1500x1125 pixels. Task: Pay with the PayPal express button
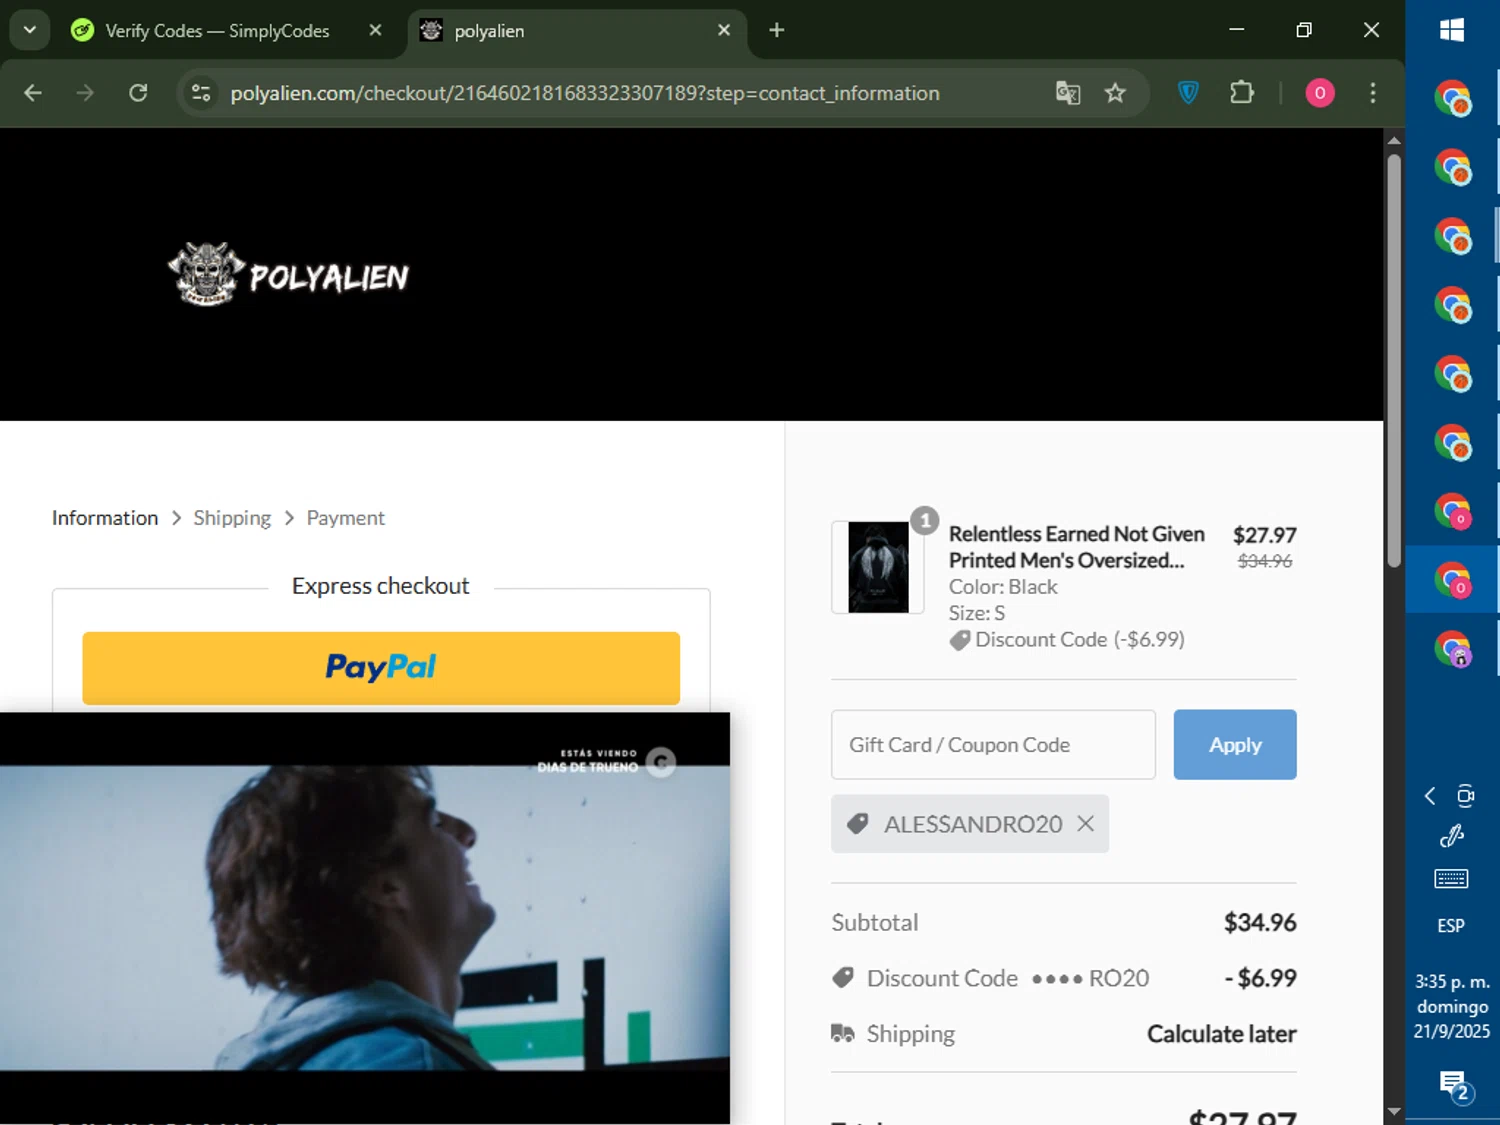381,668
